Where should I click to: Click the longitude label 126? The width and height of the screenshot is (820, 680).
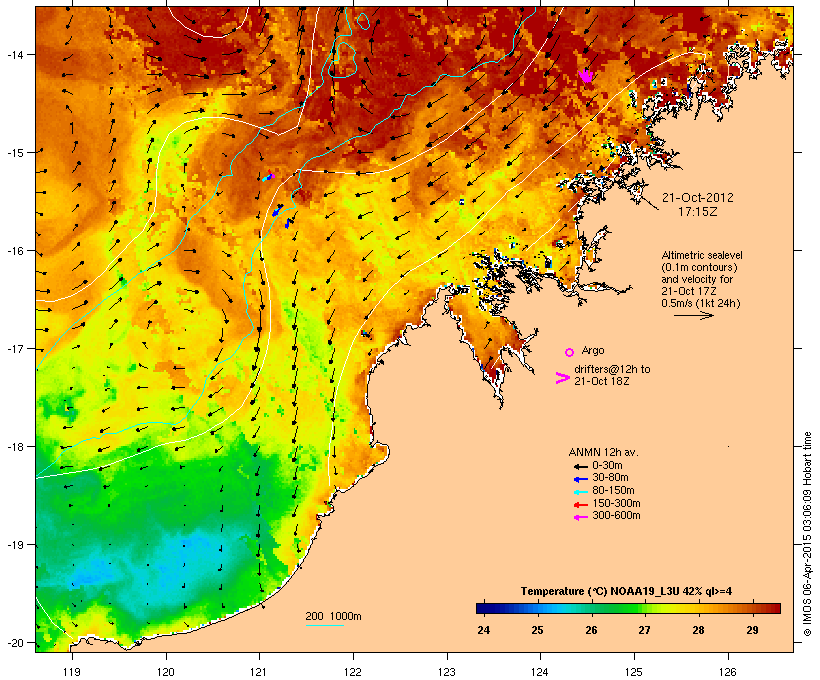(x=727, y=672)
